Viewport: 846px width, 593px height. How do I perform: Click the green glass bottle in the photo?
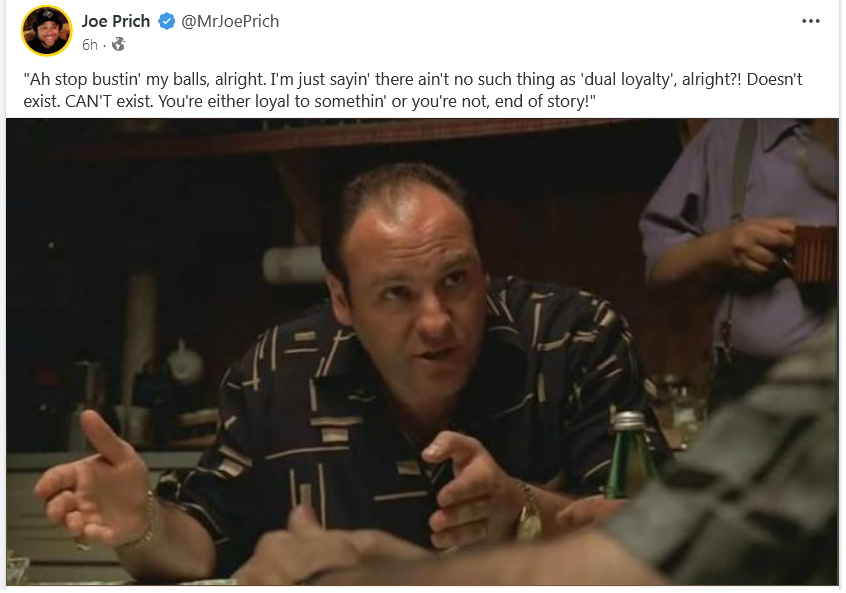coord(627,455)
